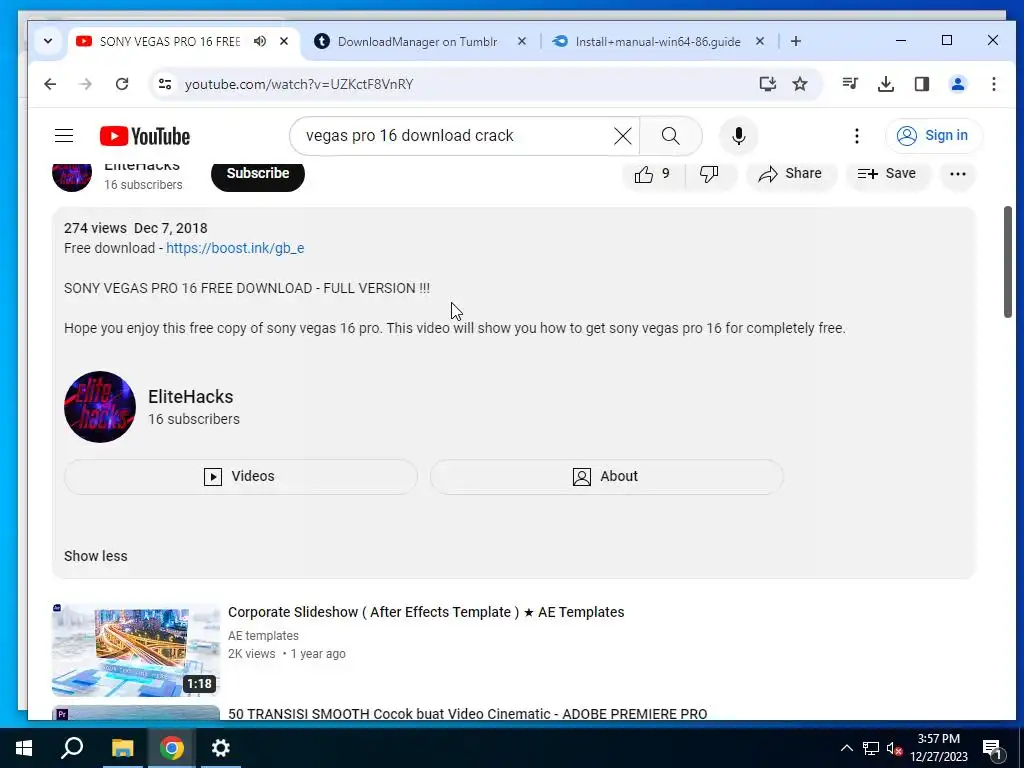
Task: Click the EliteHacks channel name in description
Action: pos(191,396)
